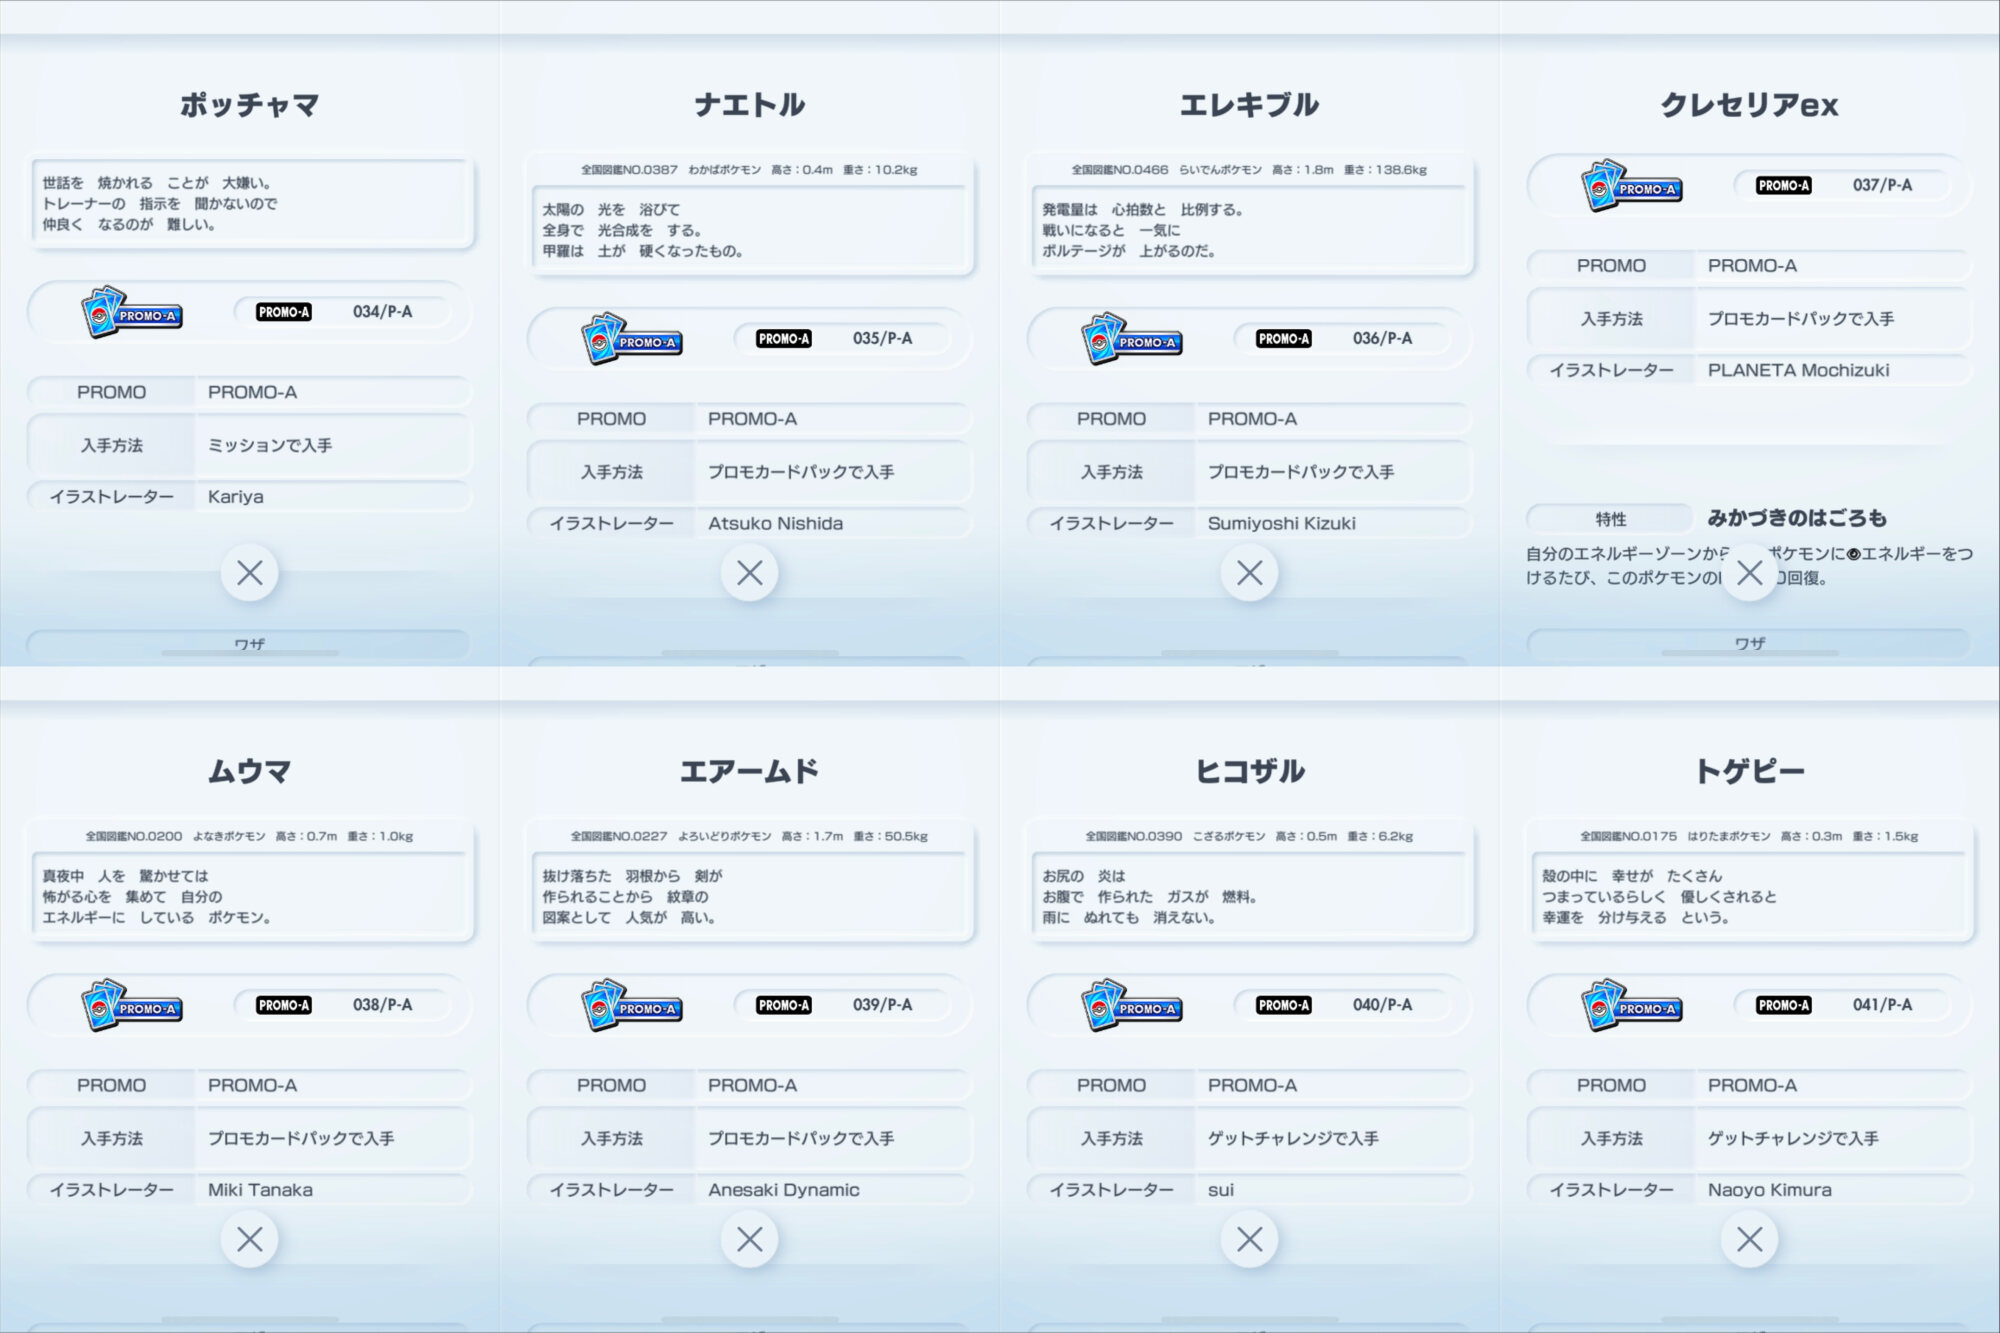The width and height of the screenshot is (2000, 1333).
Task: Tap PROMO-A pack icon on エレキブル panel
Action: click(1132, 340)
